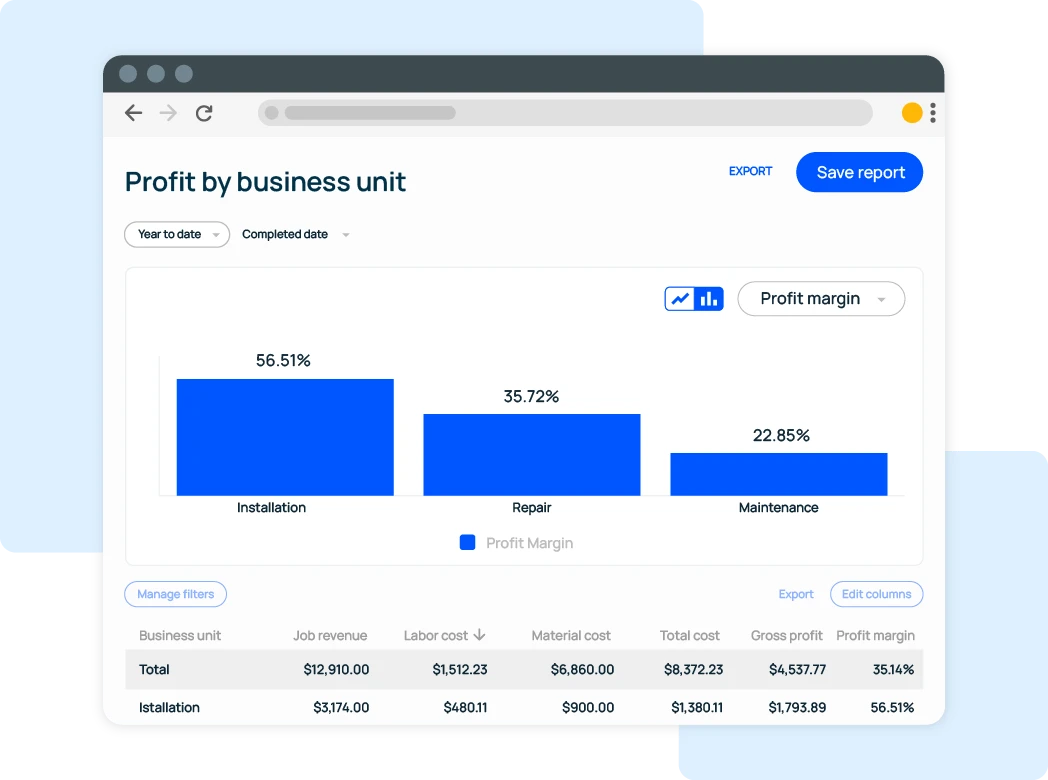The image size is (1048, 780).
Task: Click the Save report button
Action: tap(860, 172)
